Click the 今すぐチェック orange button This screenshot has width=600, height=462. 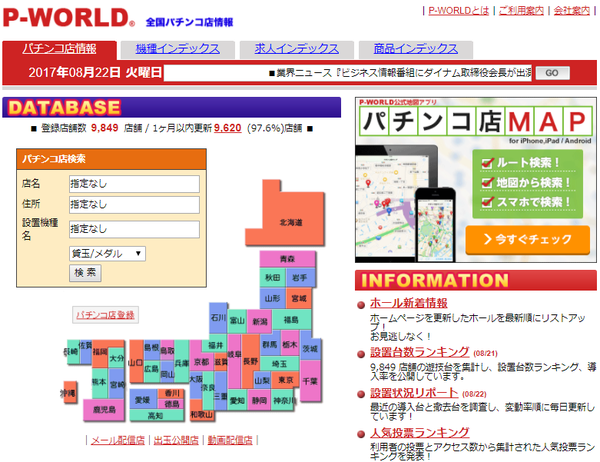pos(527,240)
